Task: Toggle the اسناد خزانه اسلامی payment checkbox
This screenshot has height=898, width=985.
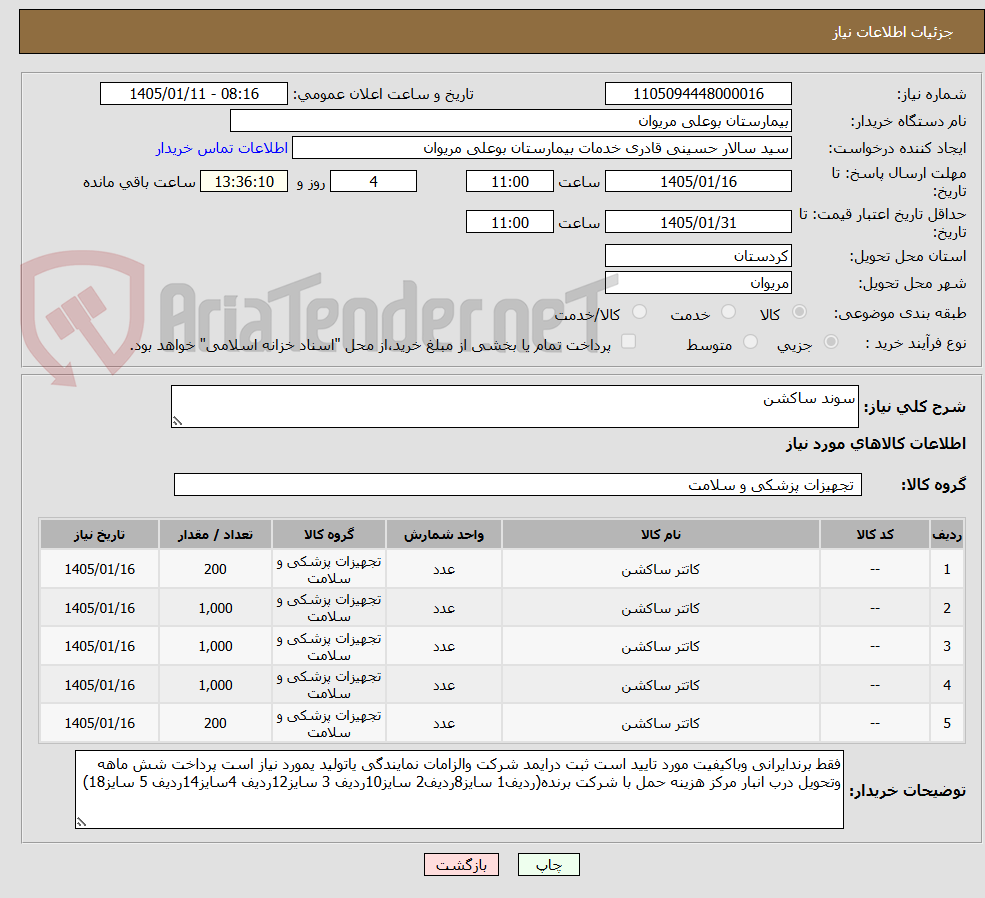Action: (x=628, y=342)
